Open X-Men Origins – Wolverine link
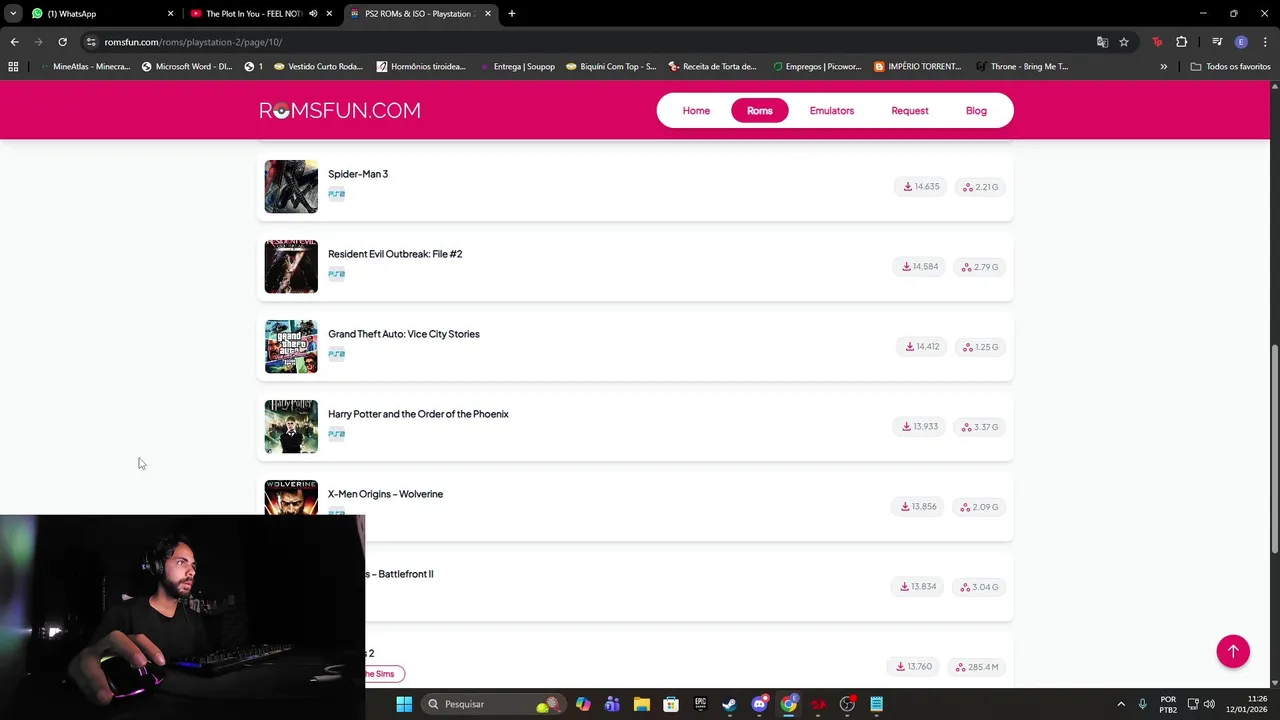This screenshot has height=720, width=1280. point(385,494)
